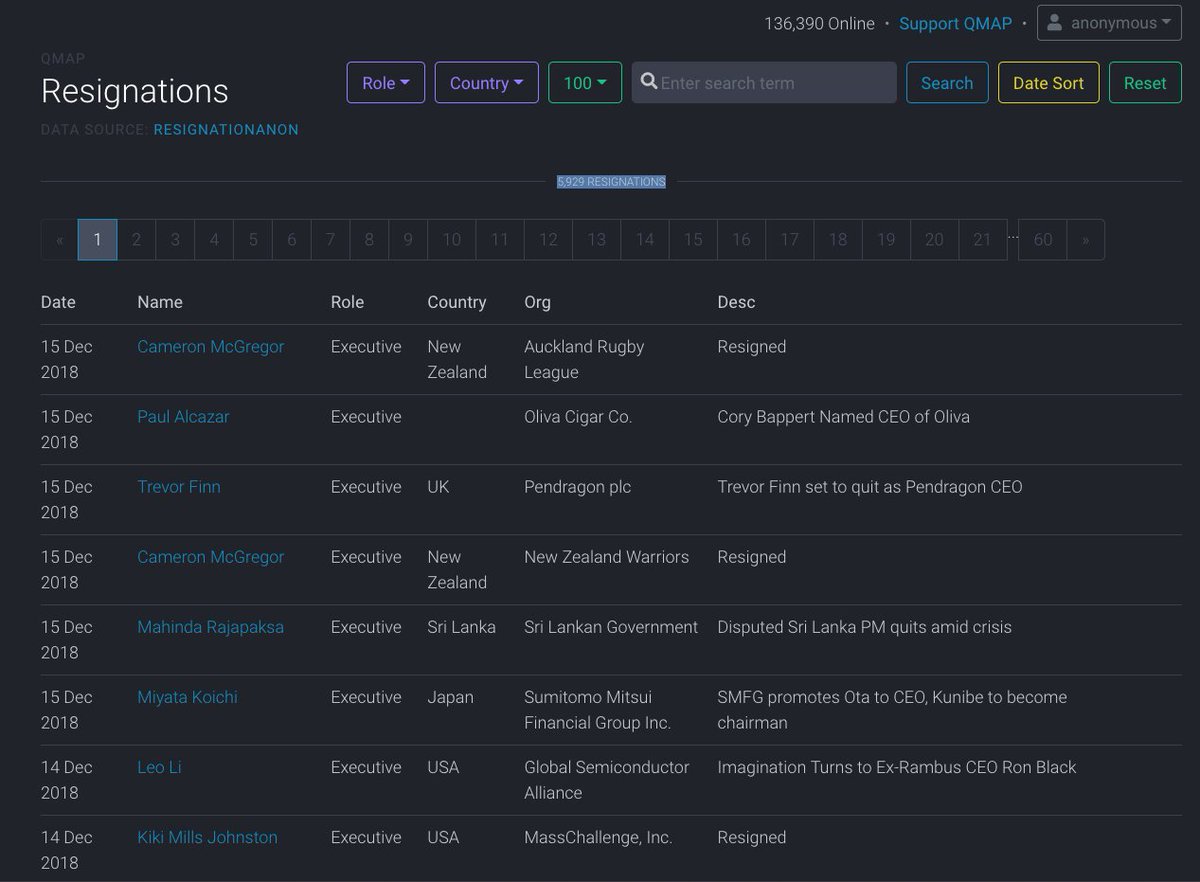Click the Date column header

point(58,302)
